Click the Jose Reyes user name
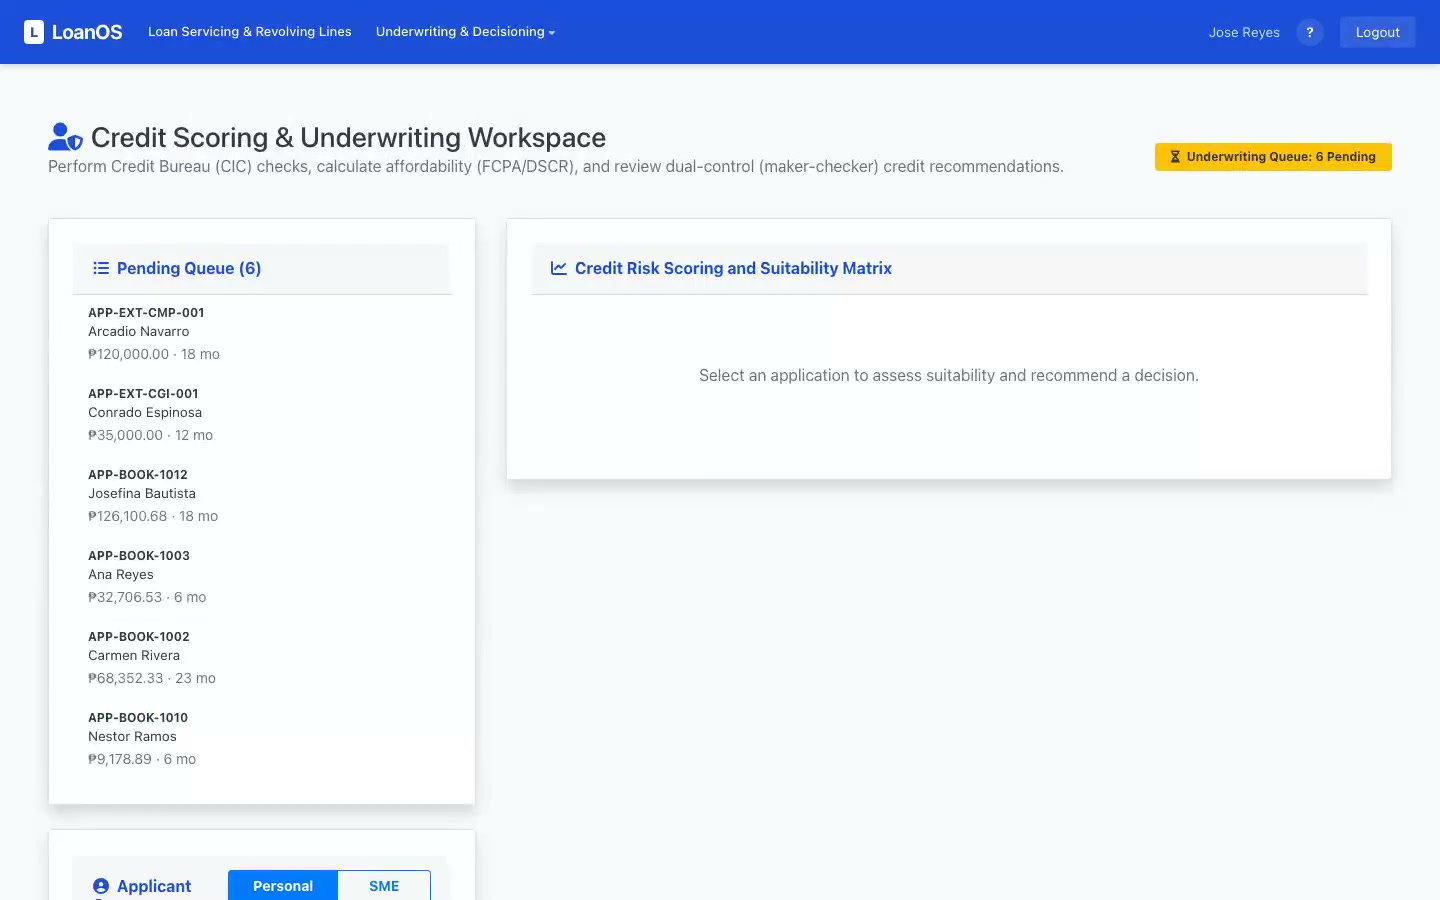This screenshot has width=1440, height=900. 1244,32
